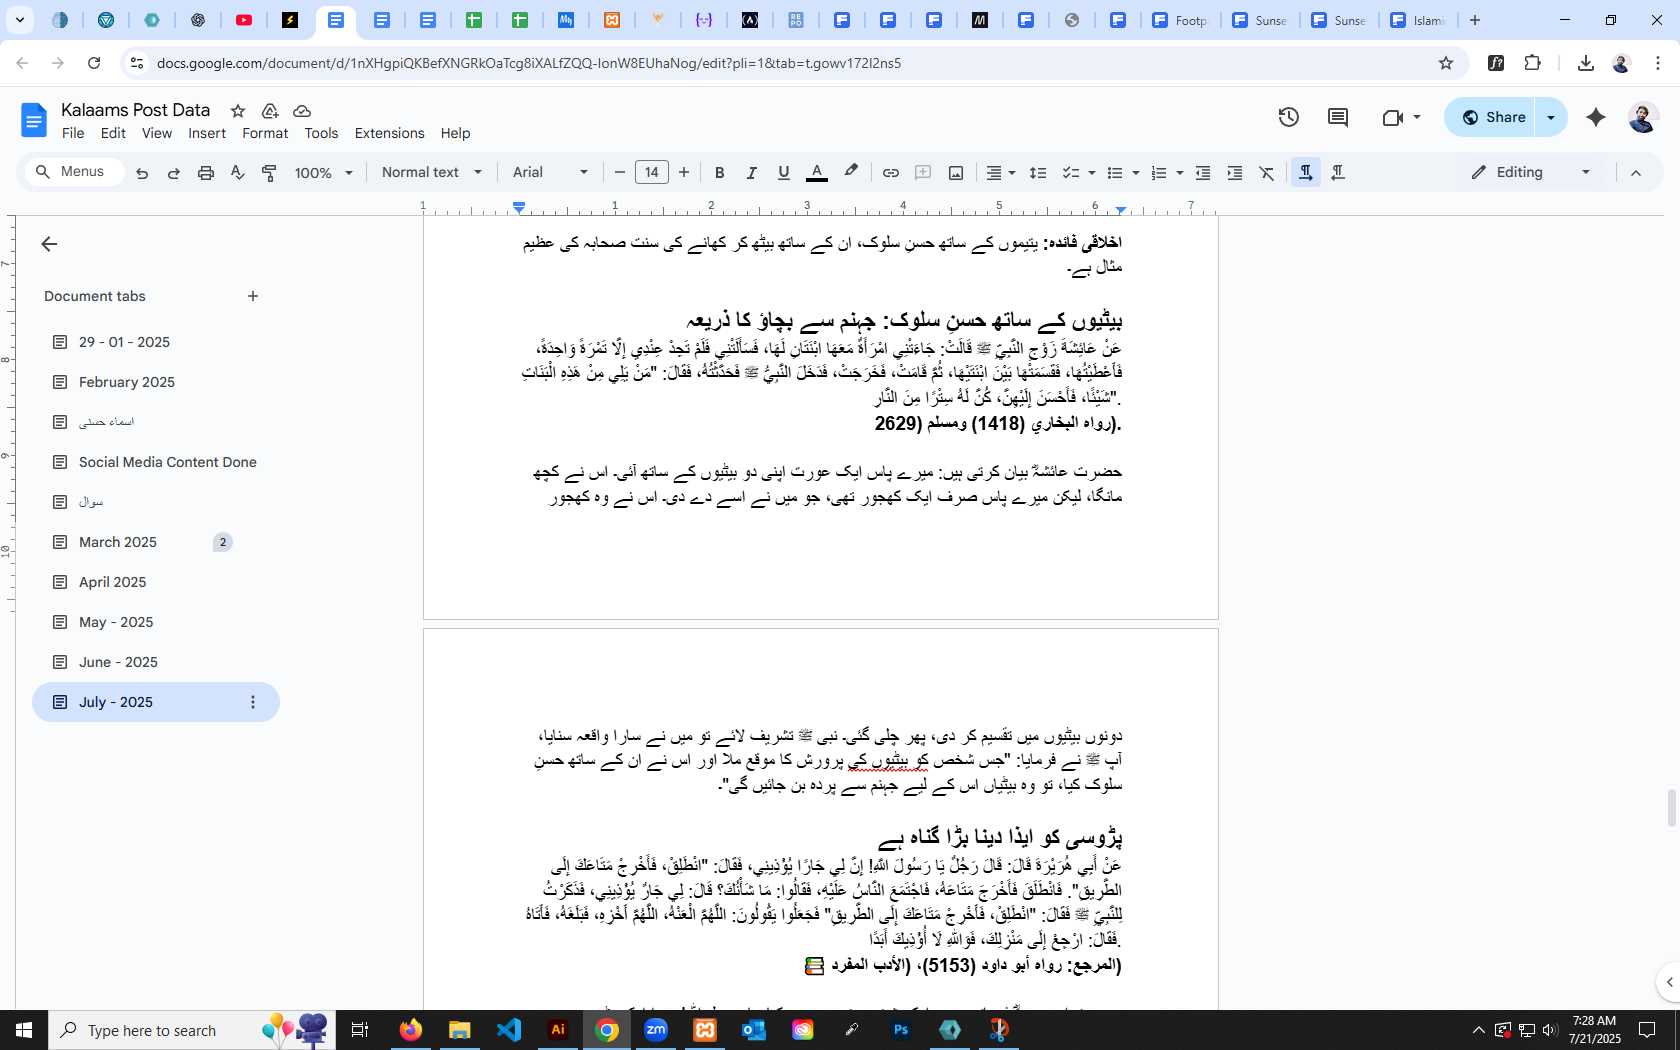The width and height of the screenshot is (1680, 1050).
Task: Open highlight color picker
Action: [x=851, y=173]
